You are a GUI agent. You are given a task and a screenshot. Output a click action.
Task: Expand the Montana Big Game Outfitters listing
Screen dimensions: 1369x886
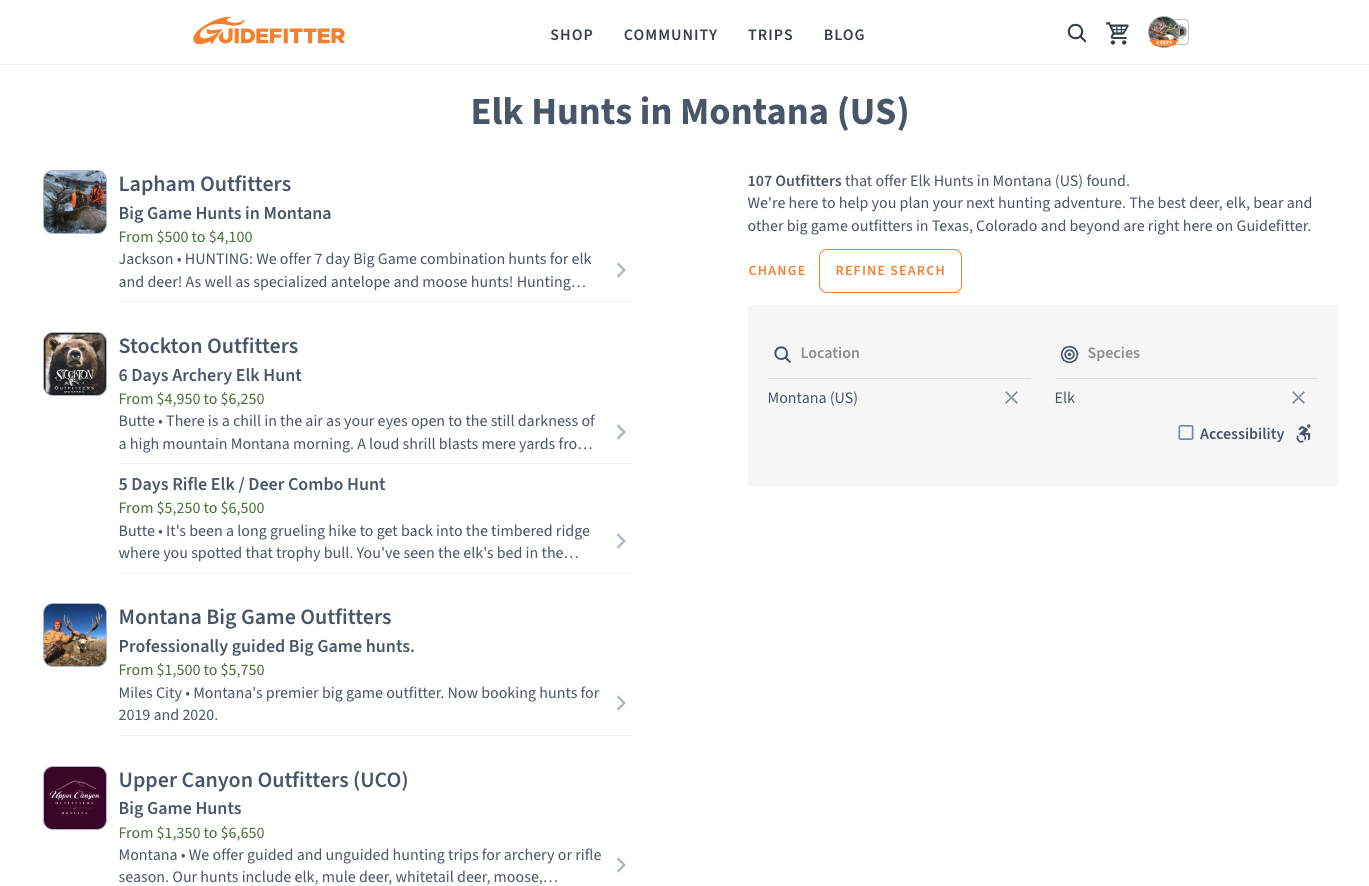coord(620,703)
